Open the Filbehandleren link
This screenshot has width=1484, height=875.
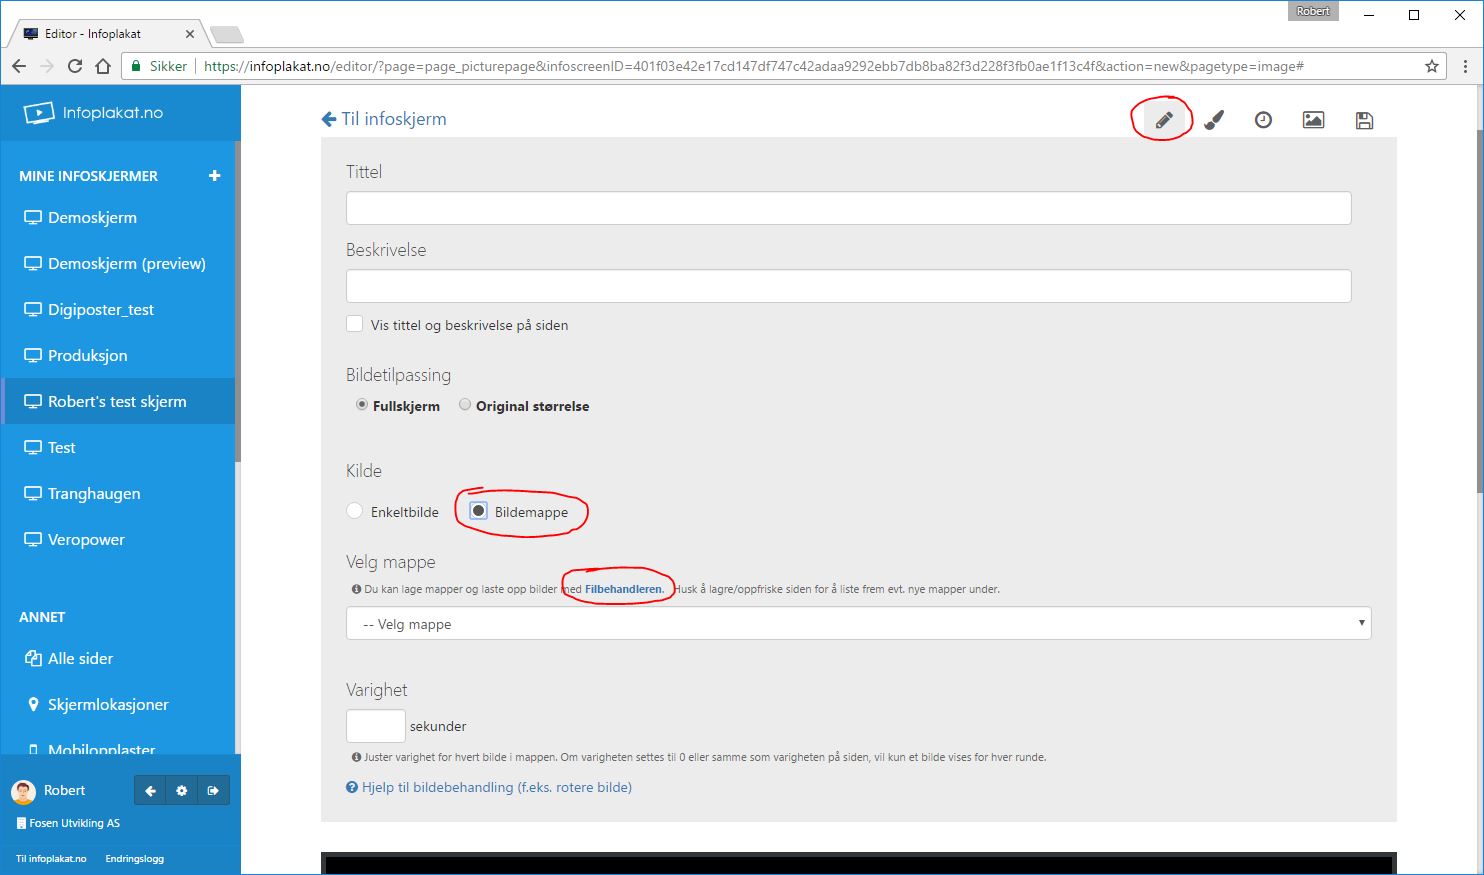(623, 589)
